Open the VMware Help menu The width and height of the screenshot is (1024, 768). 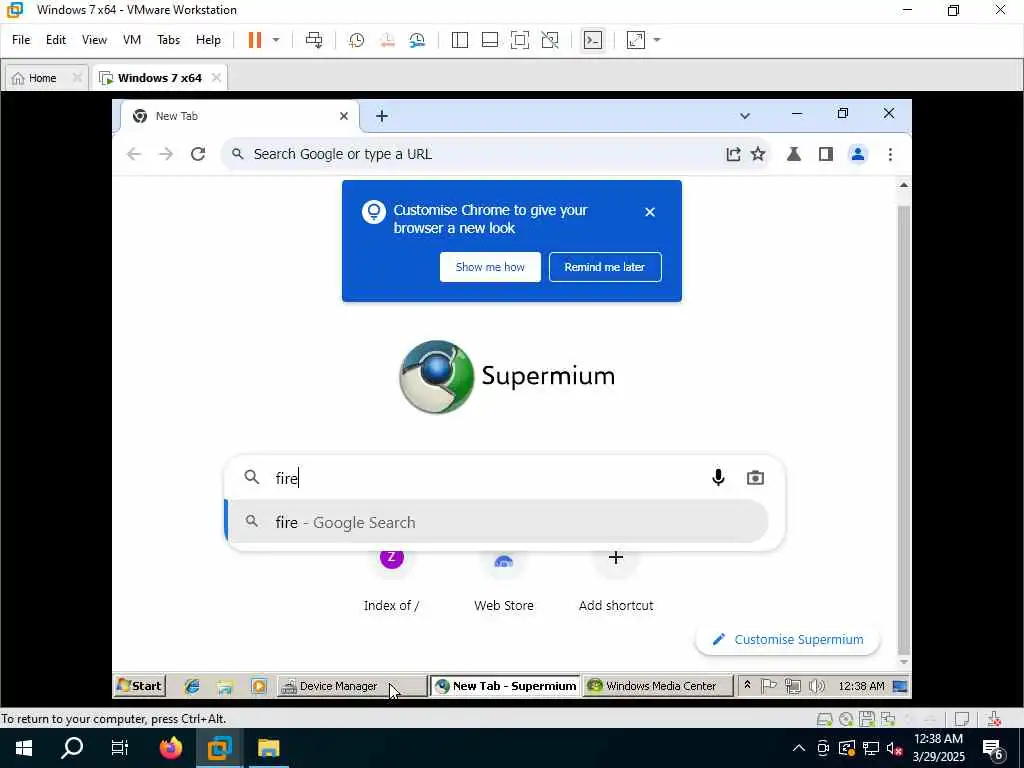208,40
